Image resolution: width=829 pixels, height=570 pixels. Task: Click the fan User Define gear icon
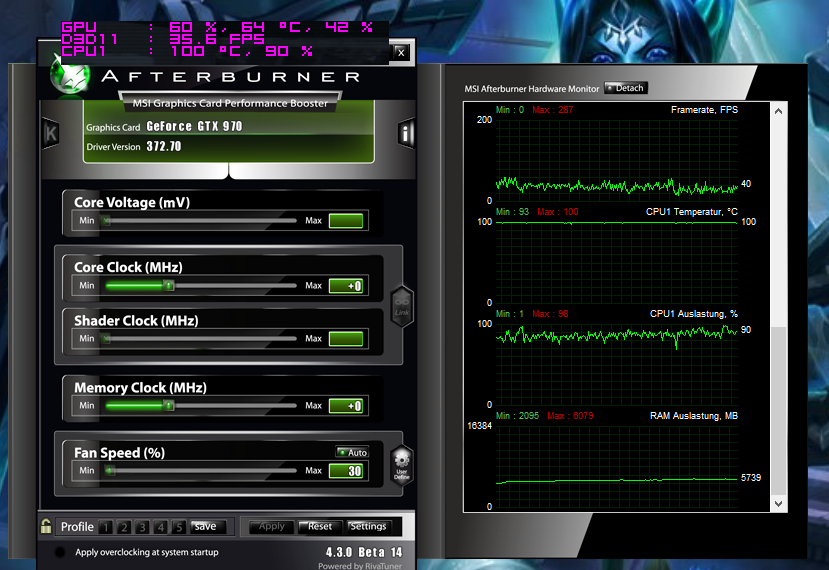pyautogui.click(x=402, y=465)
